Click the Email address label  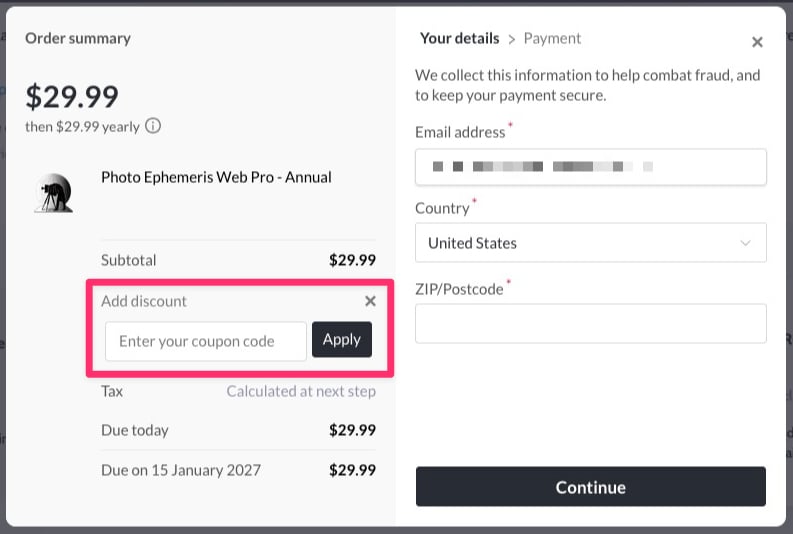pos(460,132)
